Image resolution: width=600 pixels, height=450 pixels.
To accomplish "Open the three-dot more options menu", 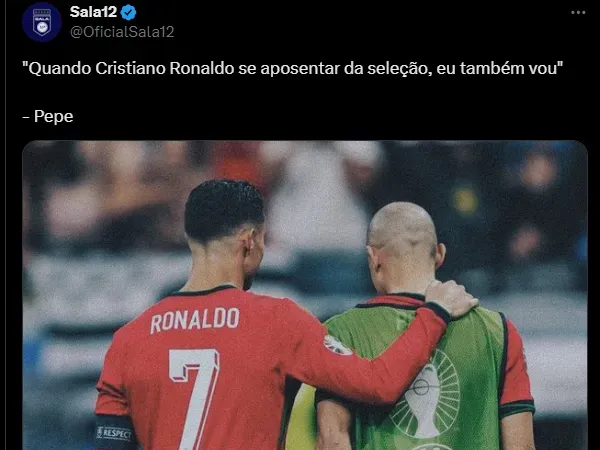I will pyautogui.click(x=578, y=13).
